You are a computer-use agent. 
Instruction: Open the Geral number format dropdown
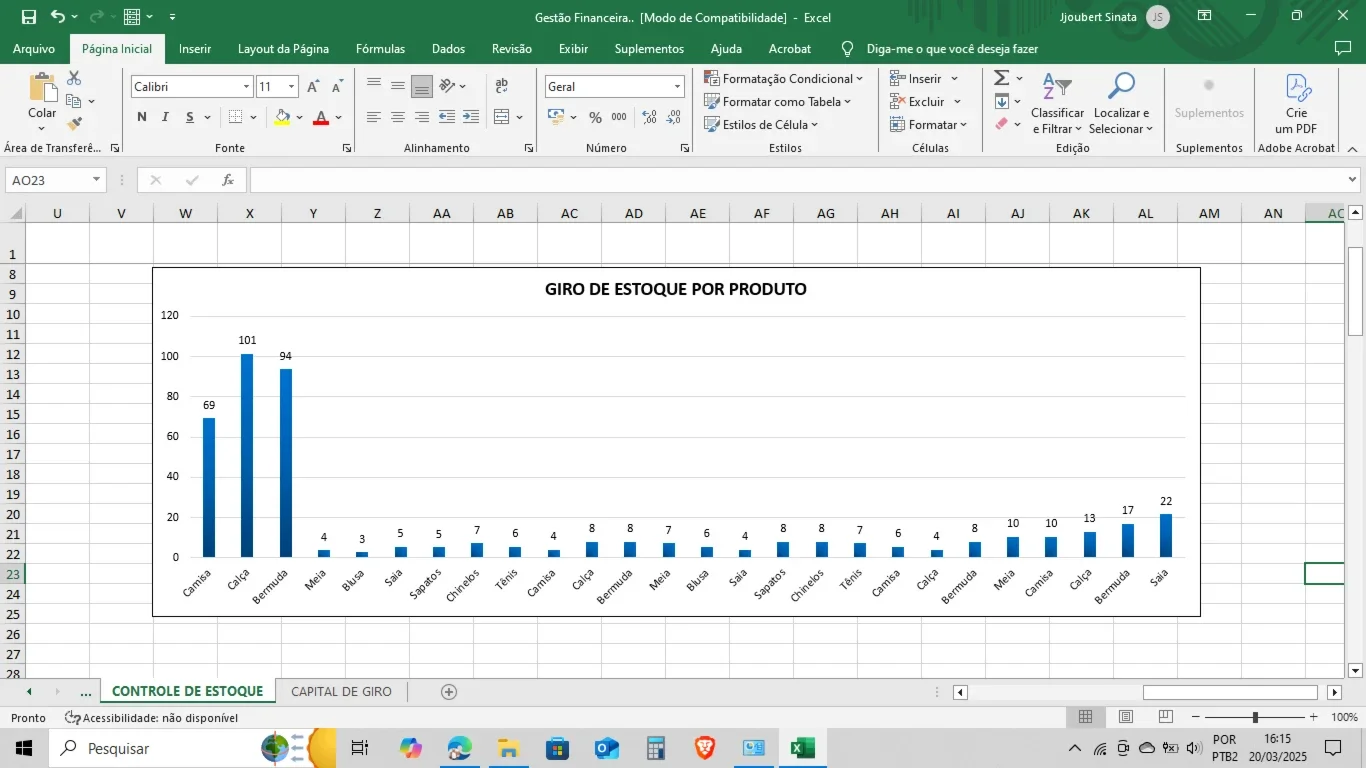[x=677, y=87]
